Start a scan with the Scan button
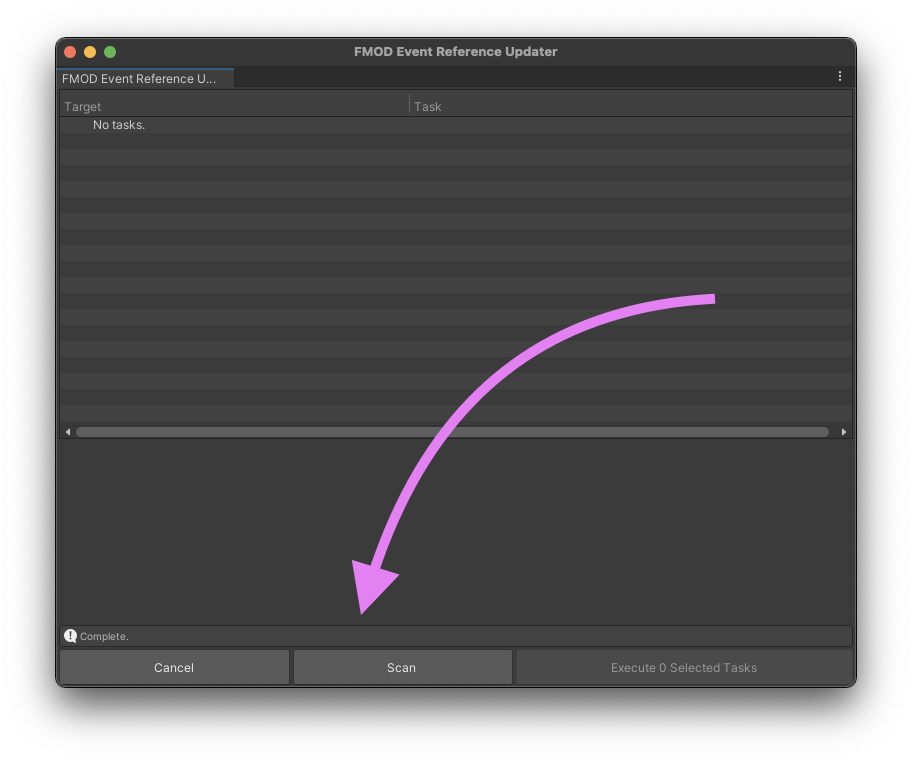 (402, 667)
